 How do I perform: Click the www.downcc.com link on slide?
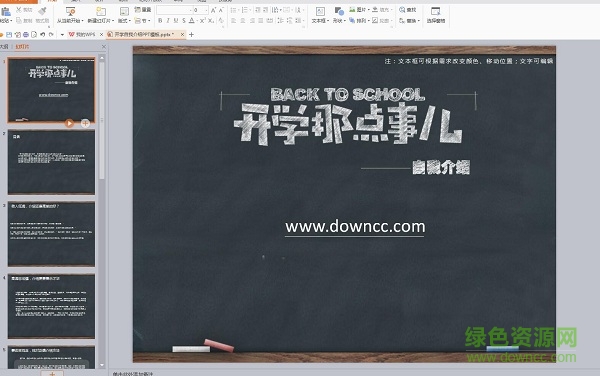point(355,227)
